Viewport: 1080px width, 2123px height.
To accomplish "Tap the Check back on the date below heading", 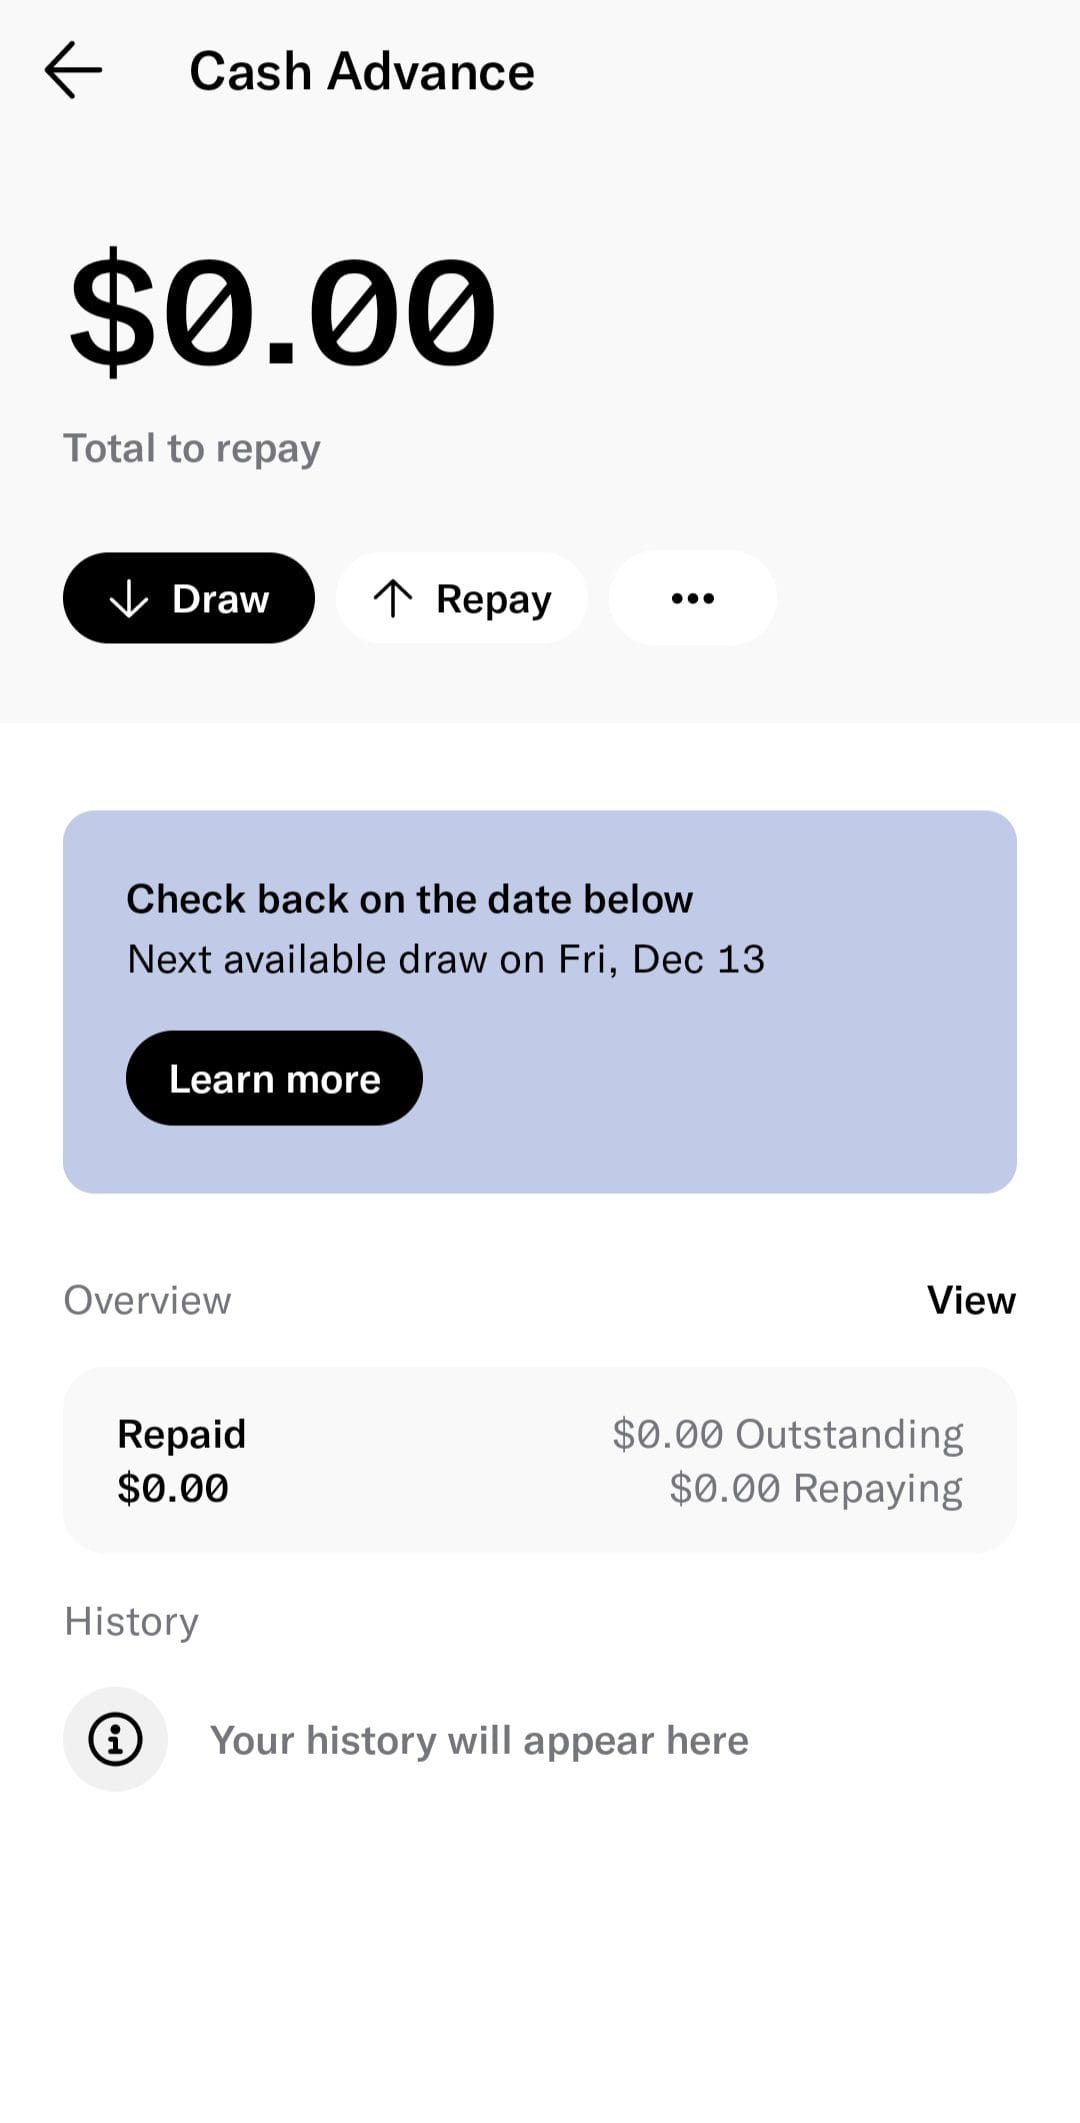I will (409, 899).
